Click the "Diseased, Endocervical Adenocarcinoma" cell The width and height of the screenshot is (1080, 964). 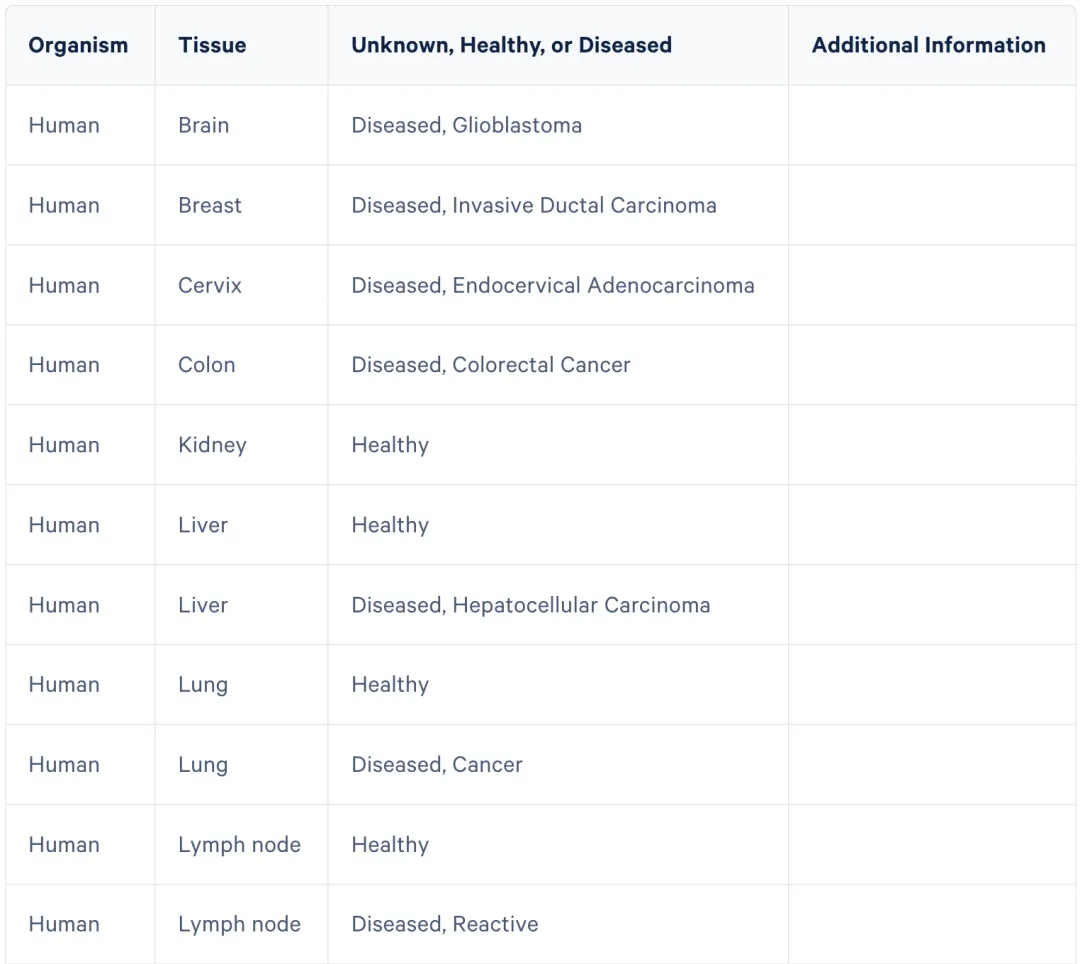(552, 285)
